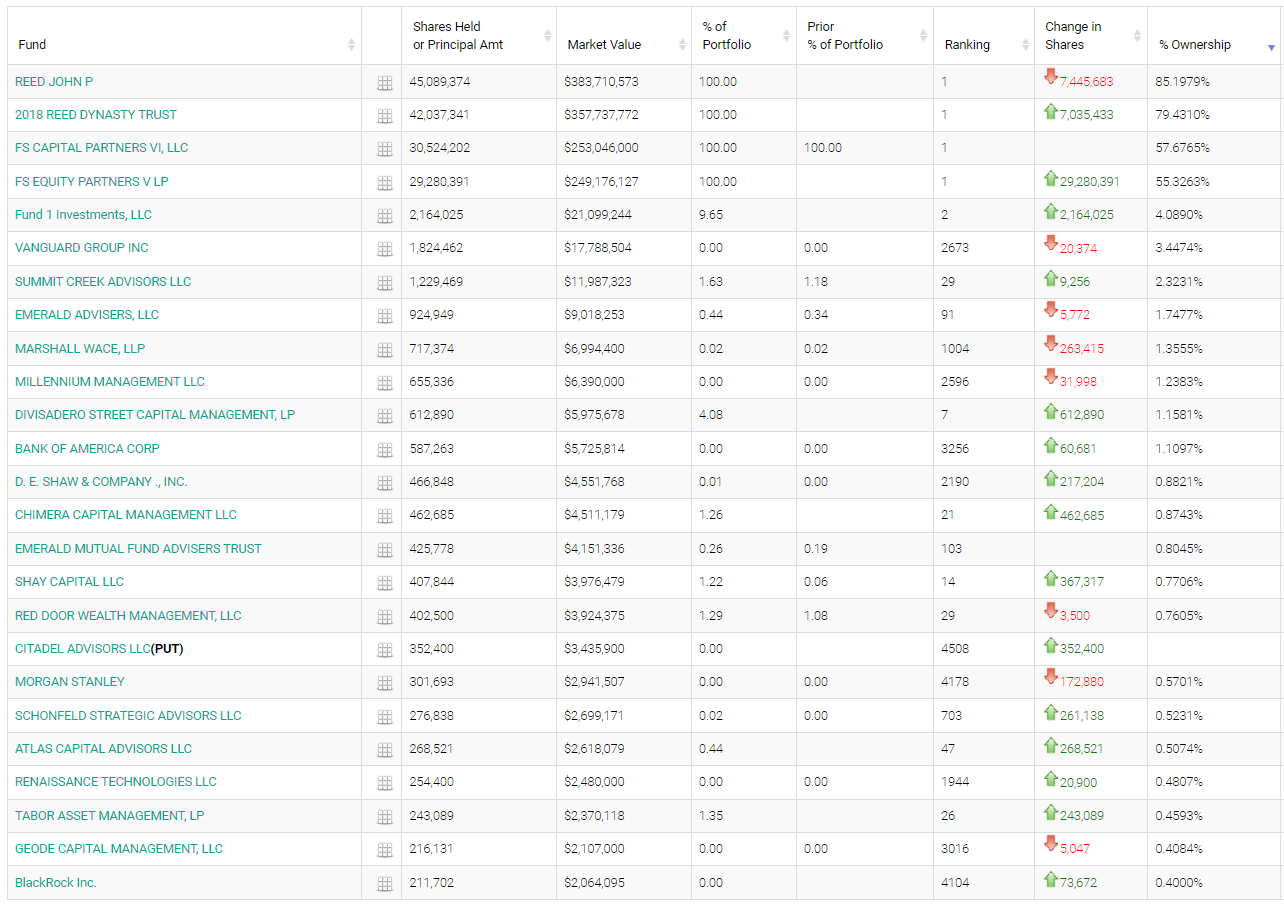The image size is (1284, 905).
Task: Open RENAISSANCE TECHNOLOGIES LLC link
Action: click(116, 782)
